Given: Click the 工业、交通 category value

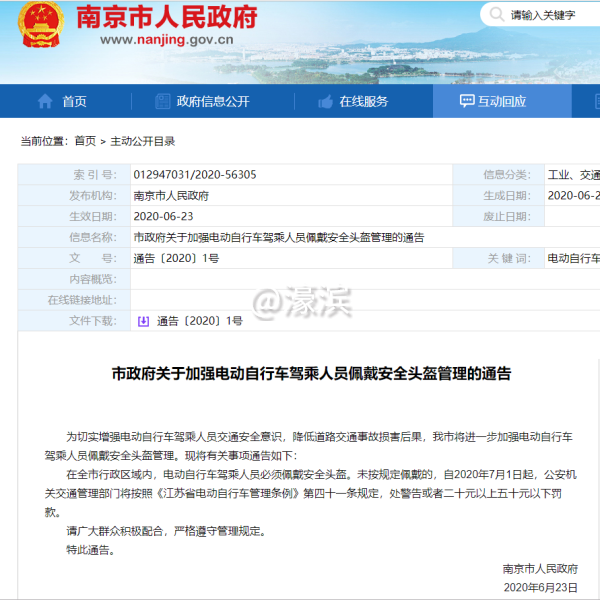Looking at the screenshot, I should coord(573,175).
